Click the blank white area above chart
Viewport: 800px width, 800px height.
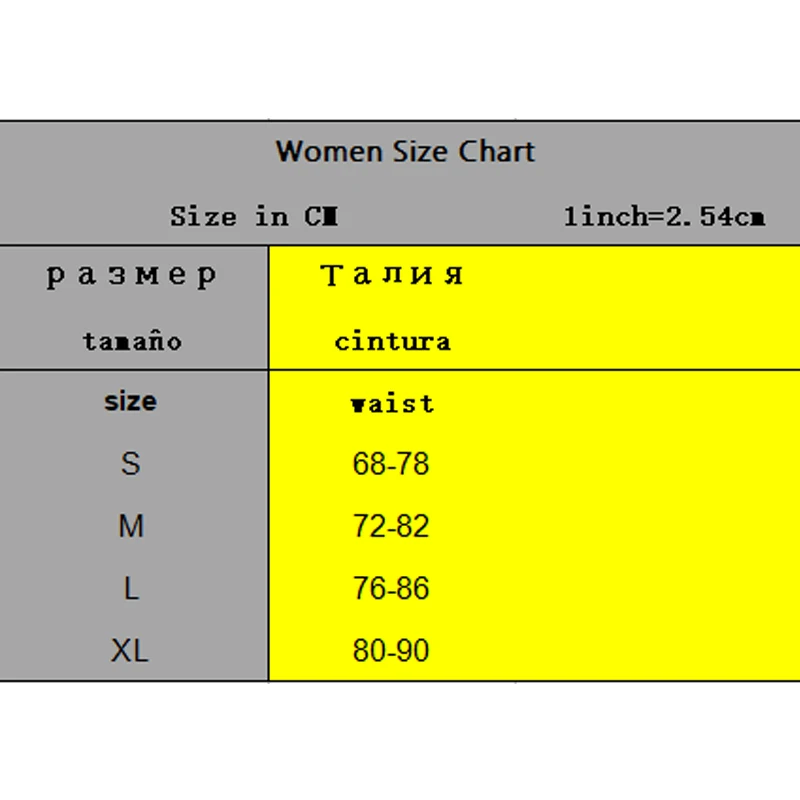click(400, 60)
